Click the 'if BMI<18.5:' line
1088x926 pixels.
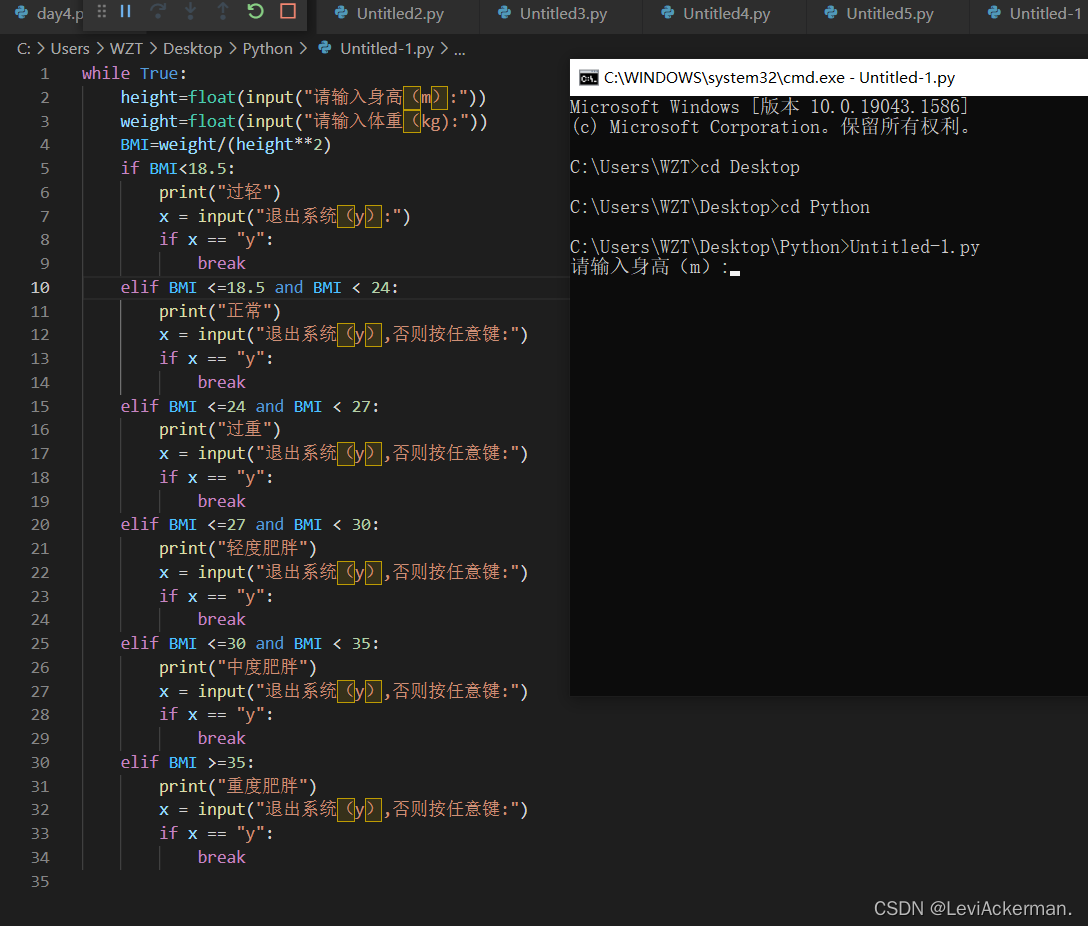178,169
